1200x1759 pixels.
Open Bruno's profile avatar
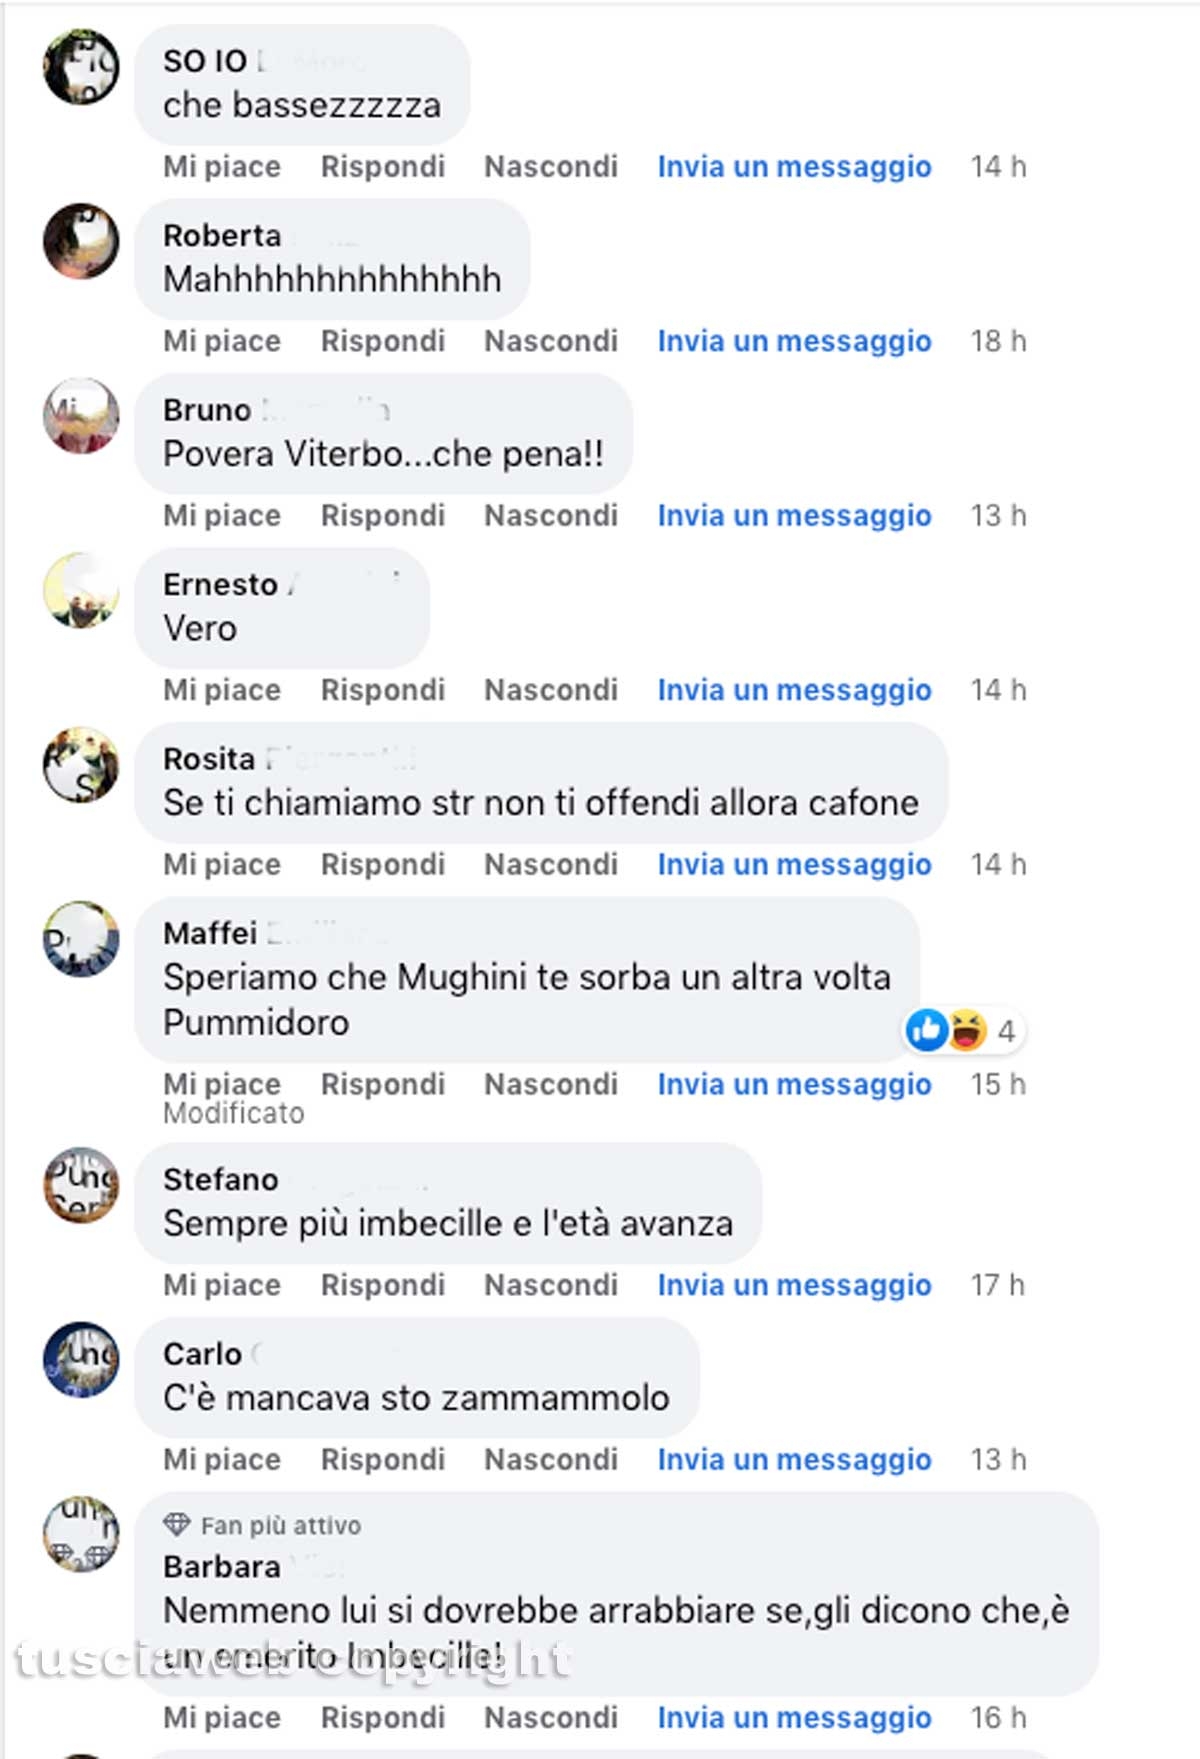click(81, 415)
